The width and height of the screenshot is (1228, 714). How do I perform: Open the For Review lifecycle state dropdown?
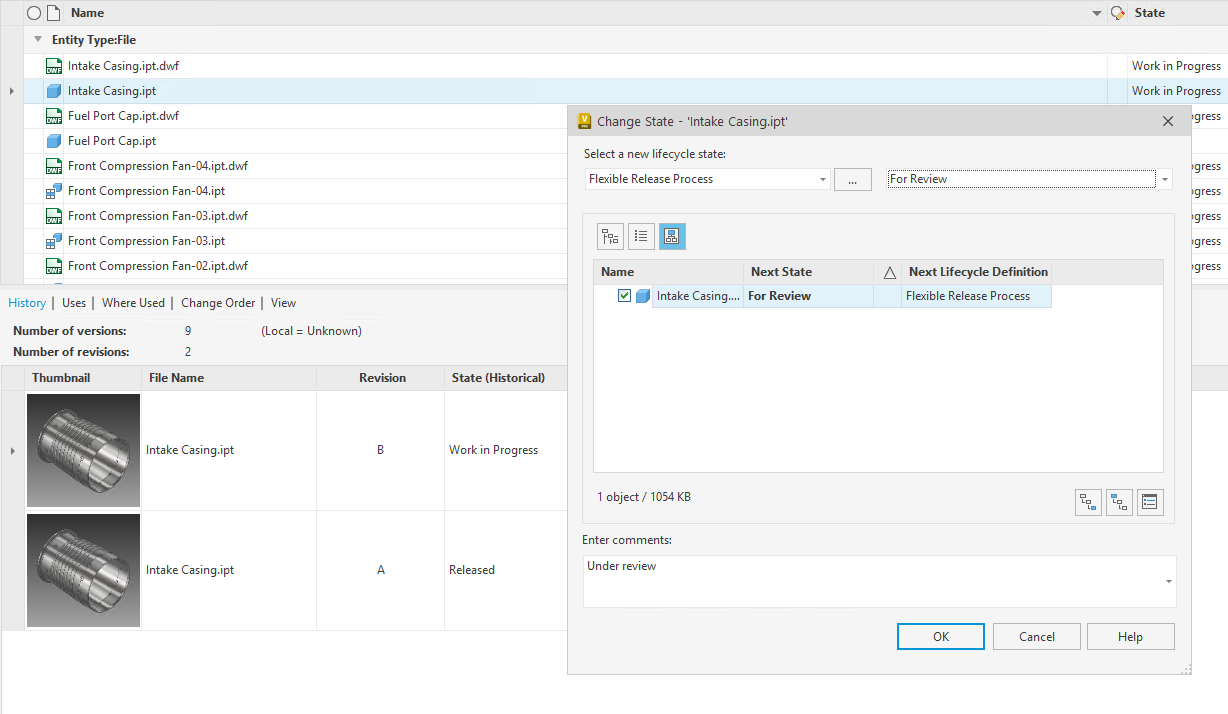[x=1164, y=178]
